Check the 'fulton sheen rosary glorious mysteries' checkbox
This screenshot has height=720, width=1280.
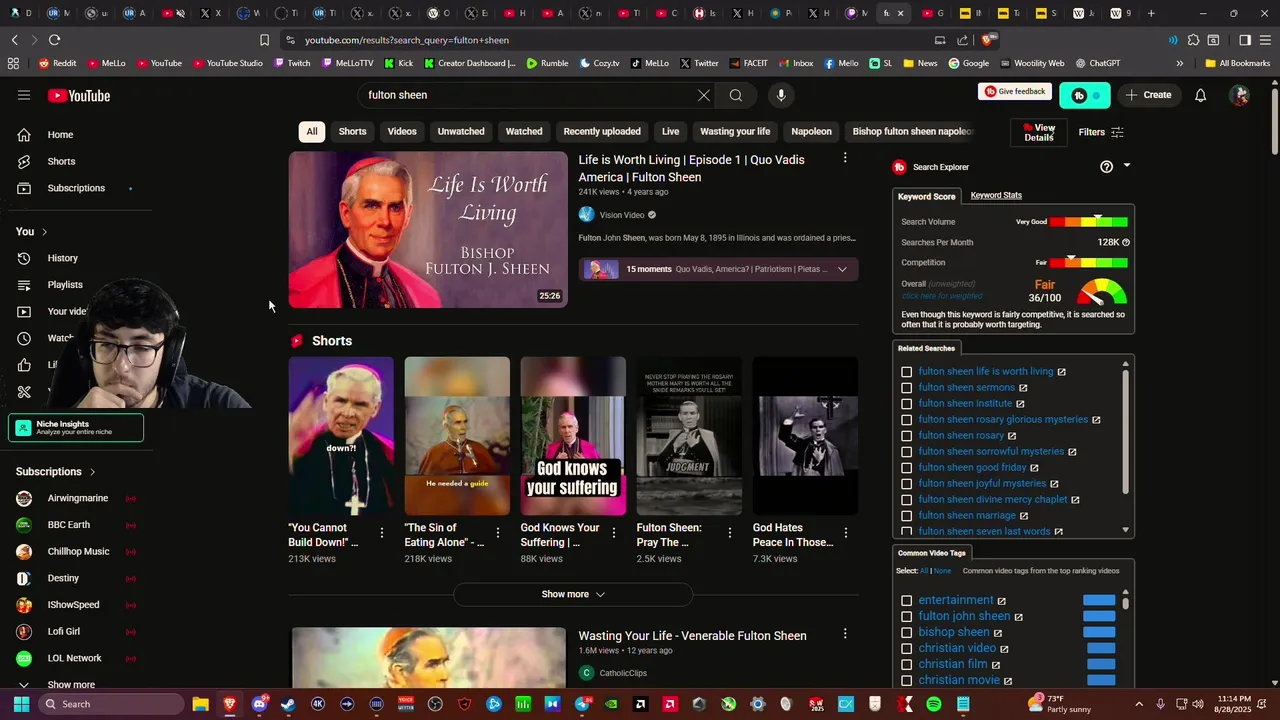point(907,420)
